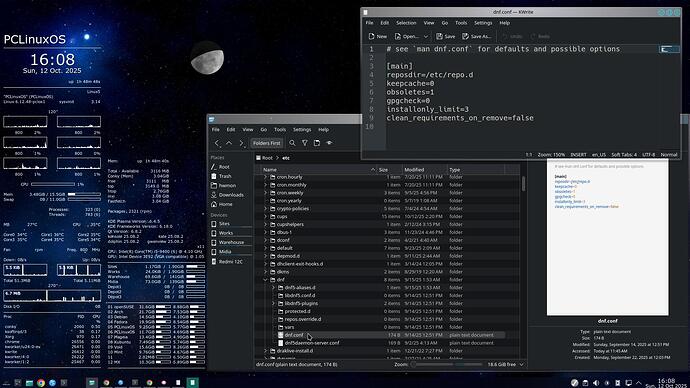Open Chrome from the taskbar launcher

41,383
